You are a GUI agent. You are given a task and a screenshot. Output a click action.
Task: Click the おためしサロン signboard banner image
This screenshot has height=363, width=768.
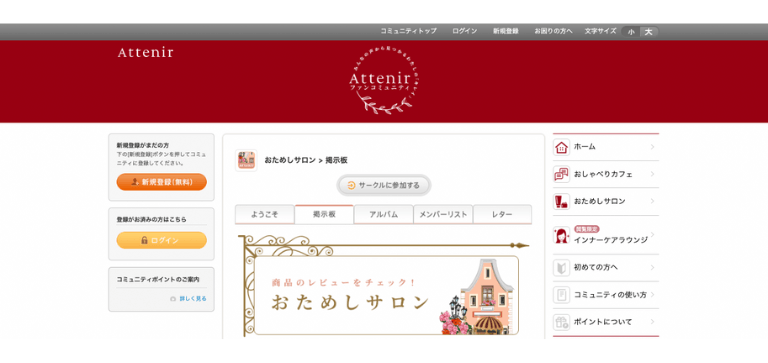[x=384, y=286]
